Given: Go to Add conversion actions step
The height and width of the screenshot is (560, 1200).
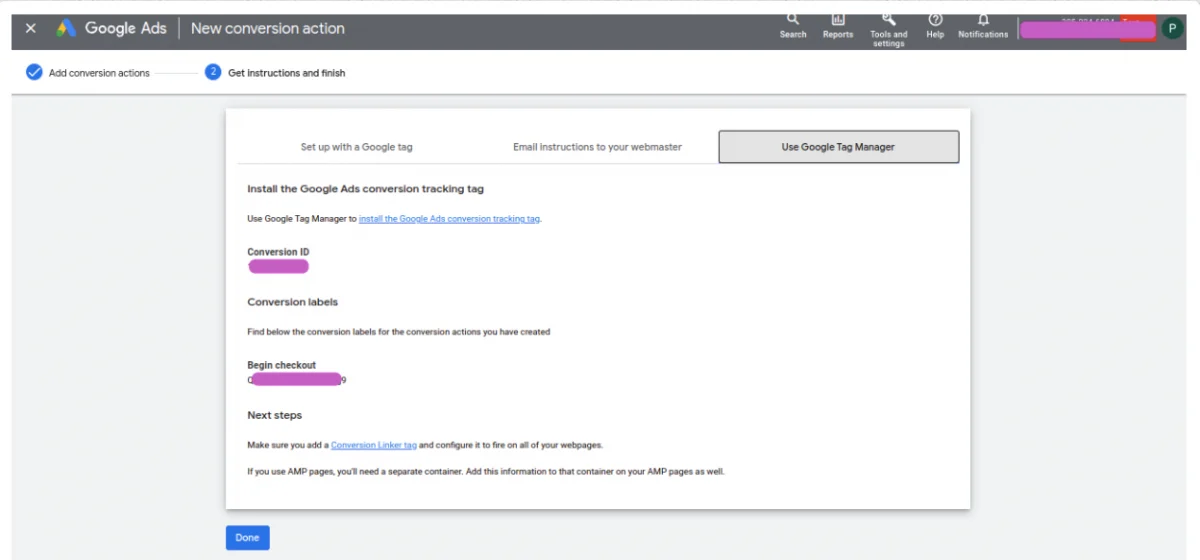Looking at the screenshot, I should [x=99, y=73].
